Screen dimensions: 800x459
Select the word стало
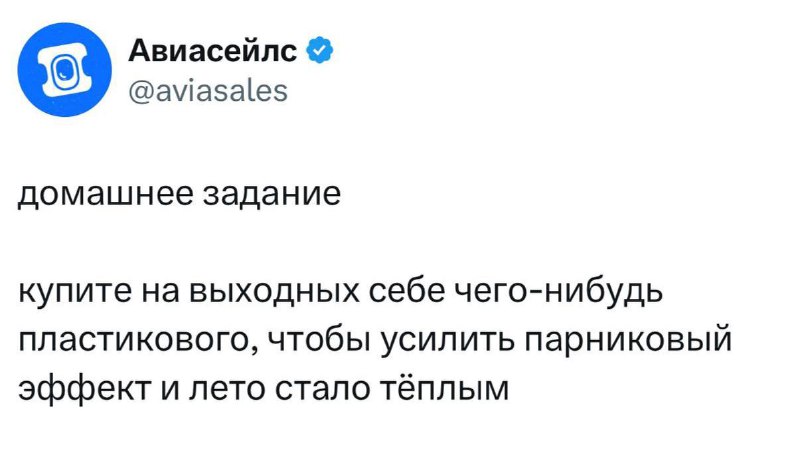pos(326,389)
